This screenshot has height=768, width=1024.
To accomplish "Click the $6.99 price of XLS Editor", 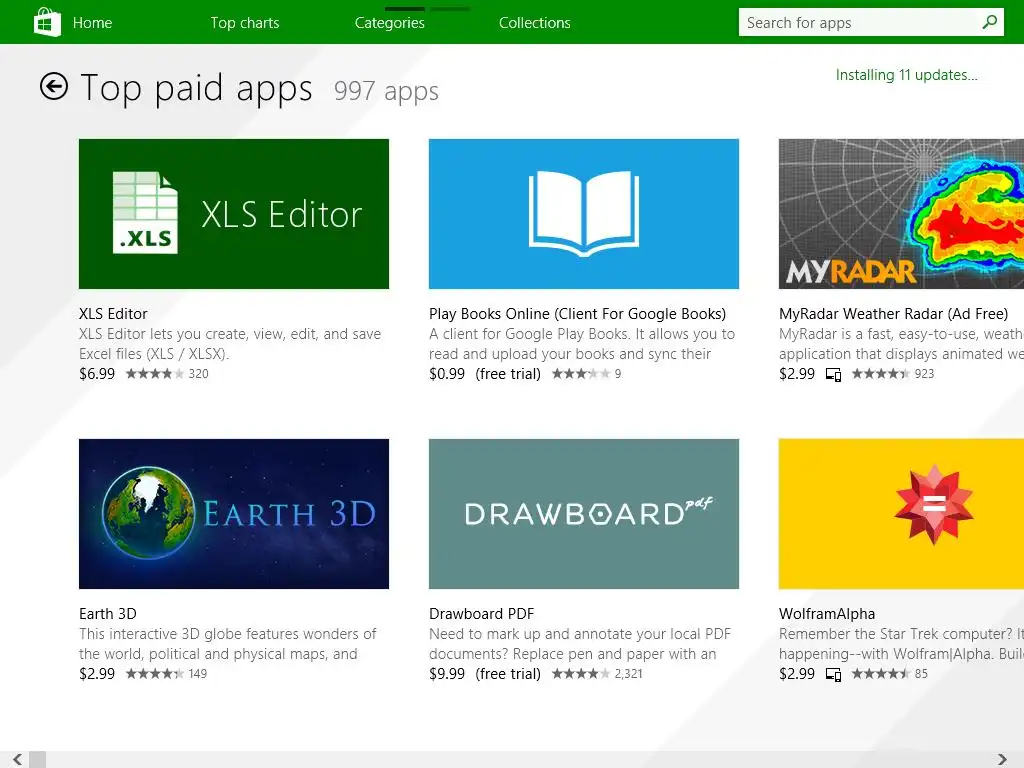I will (97, 374).
